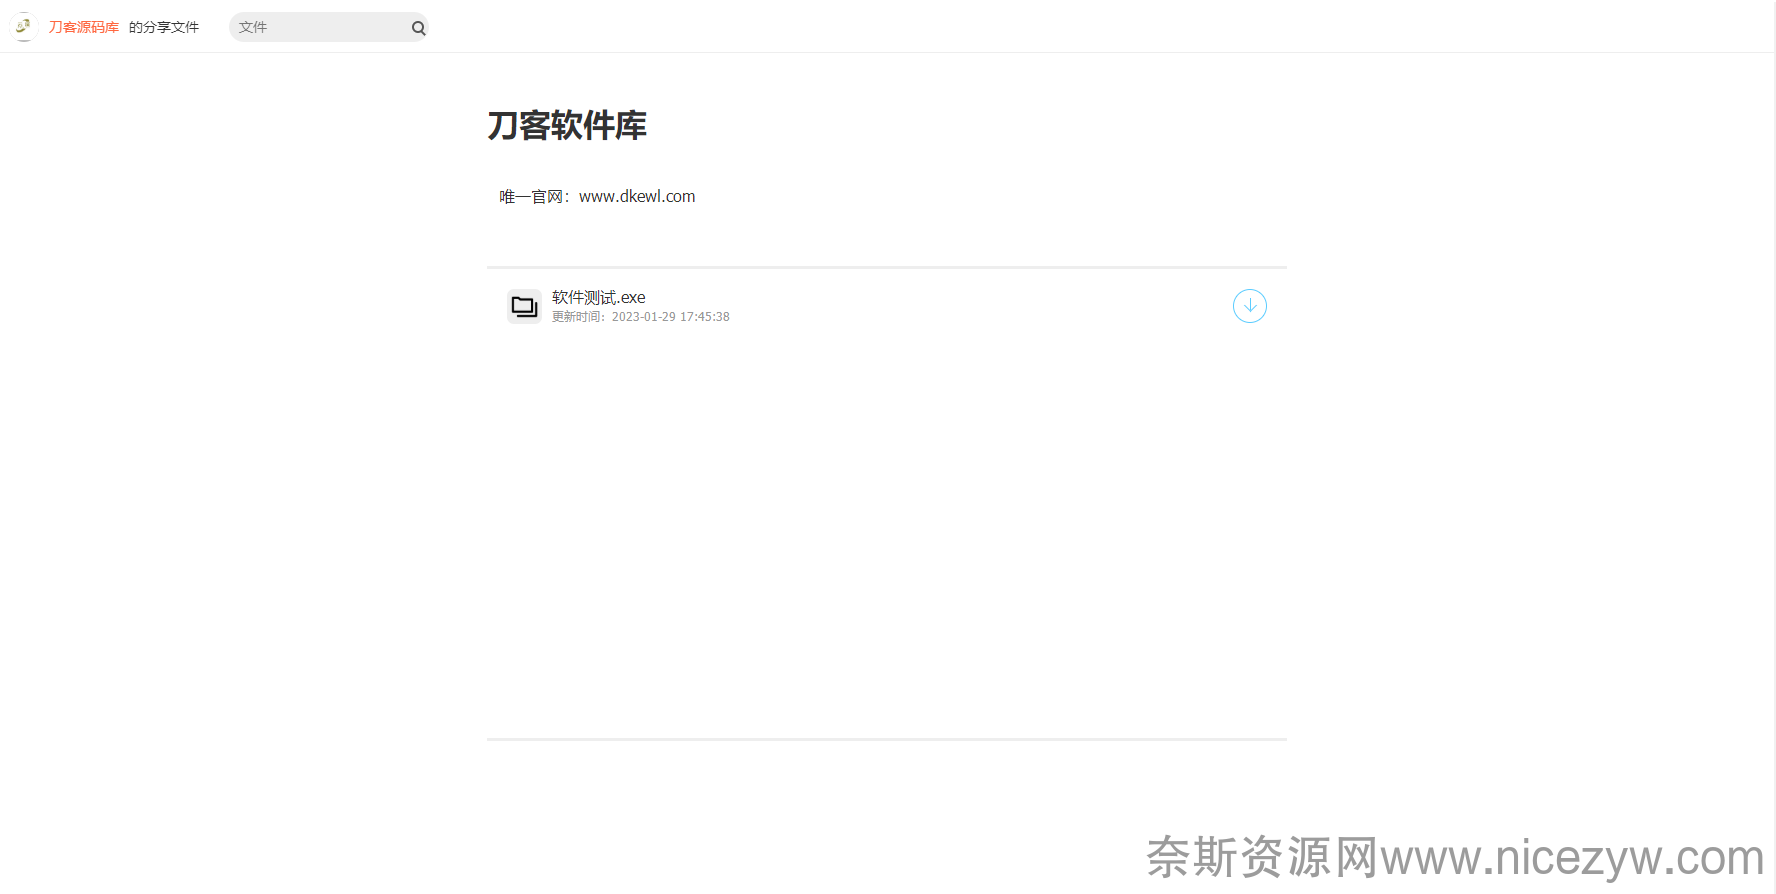Click the 的分享文件 label text

coord(164,27)
